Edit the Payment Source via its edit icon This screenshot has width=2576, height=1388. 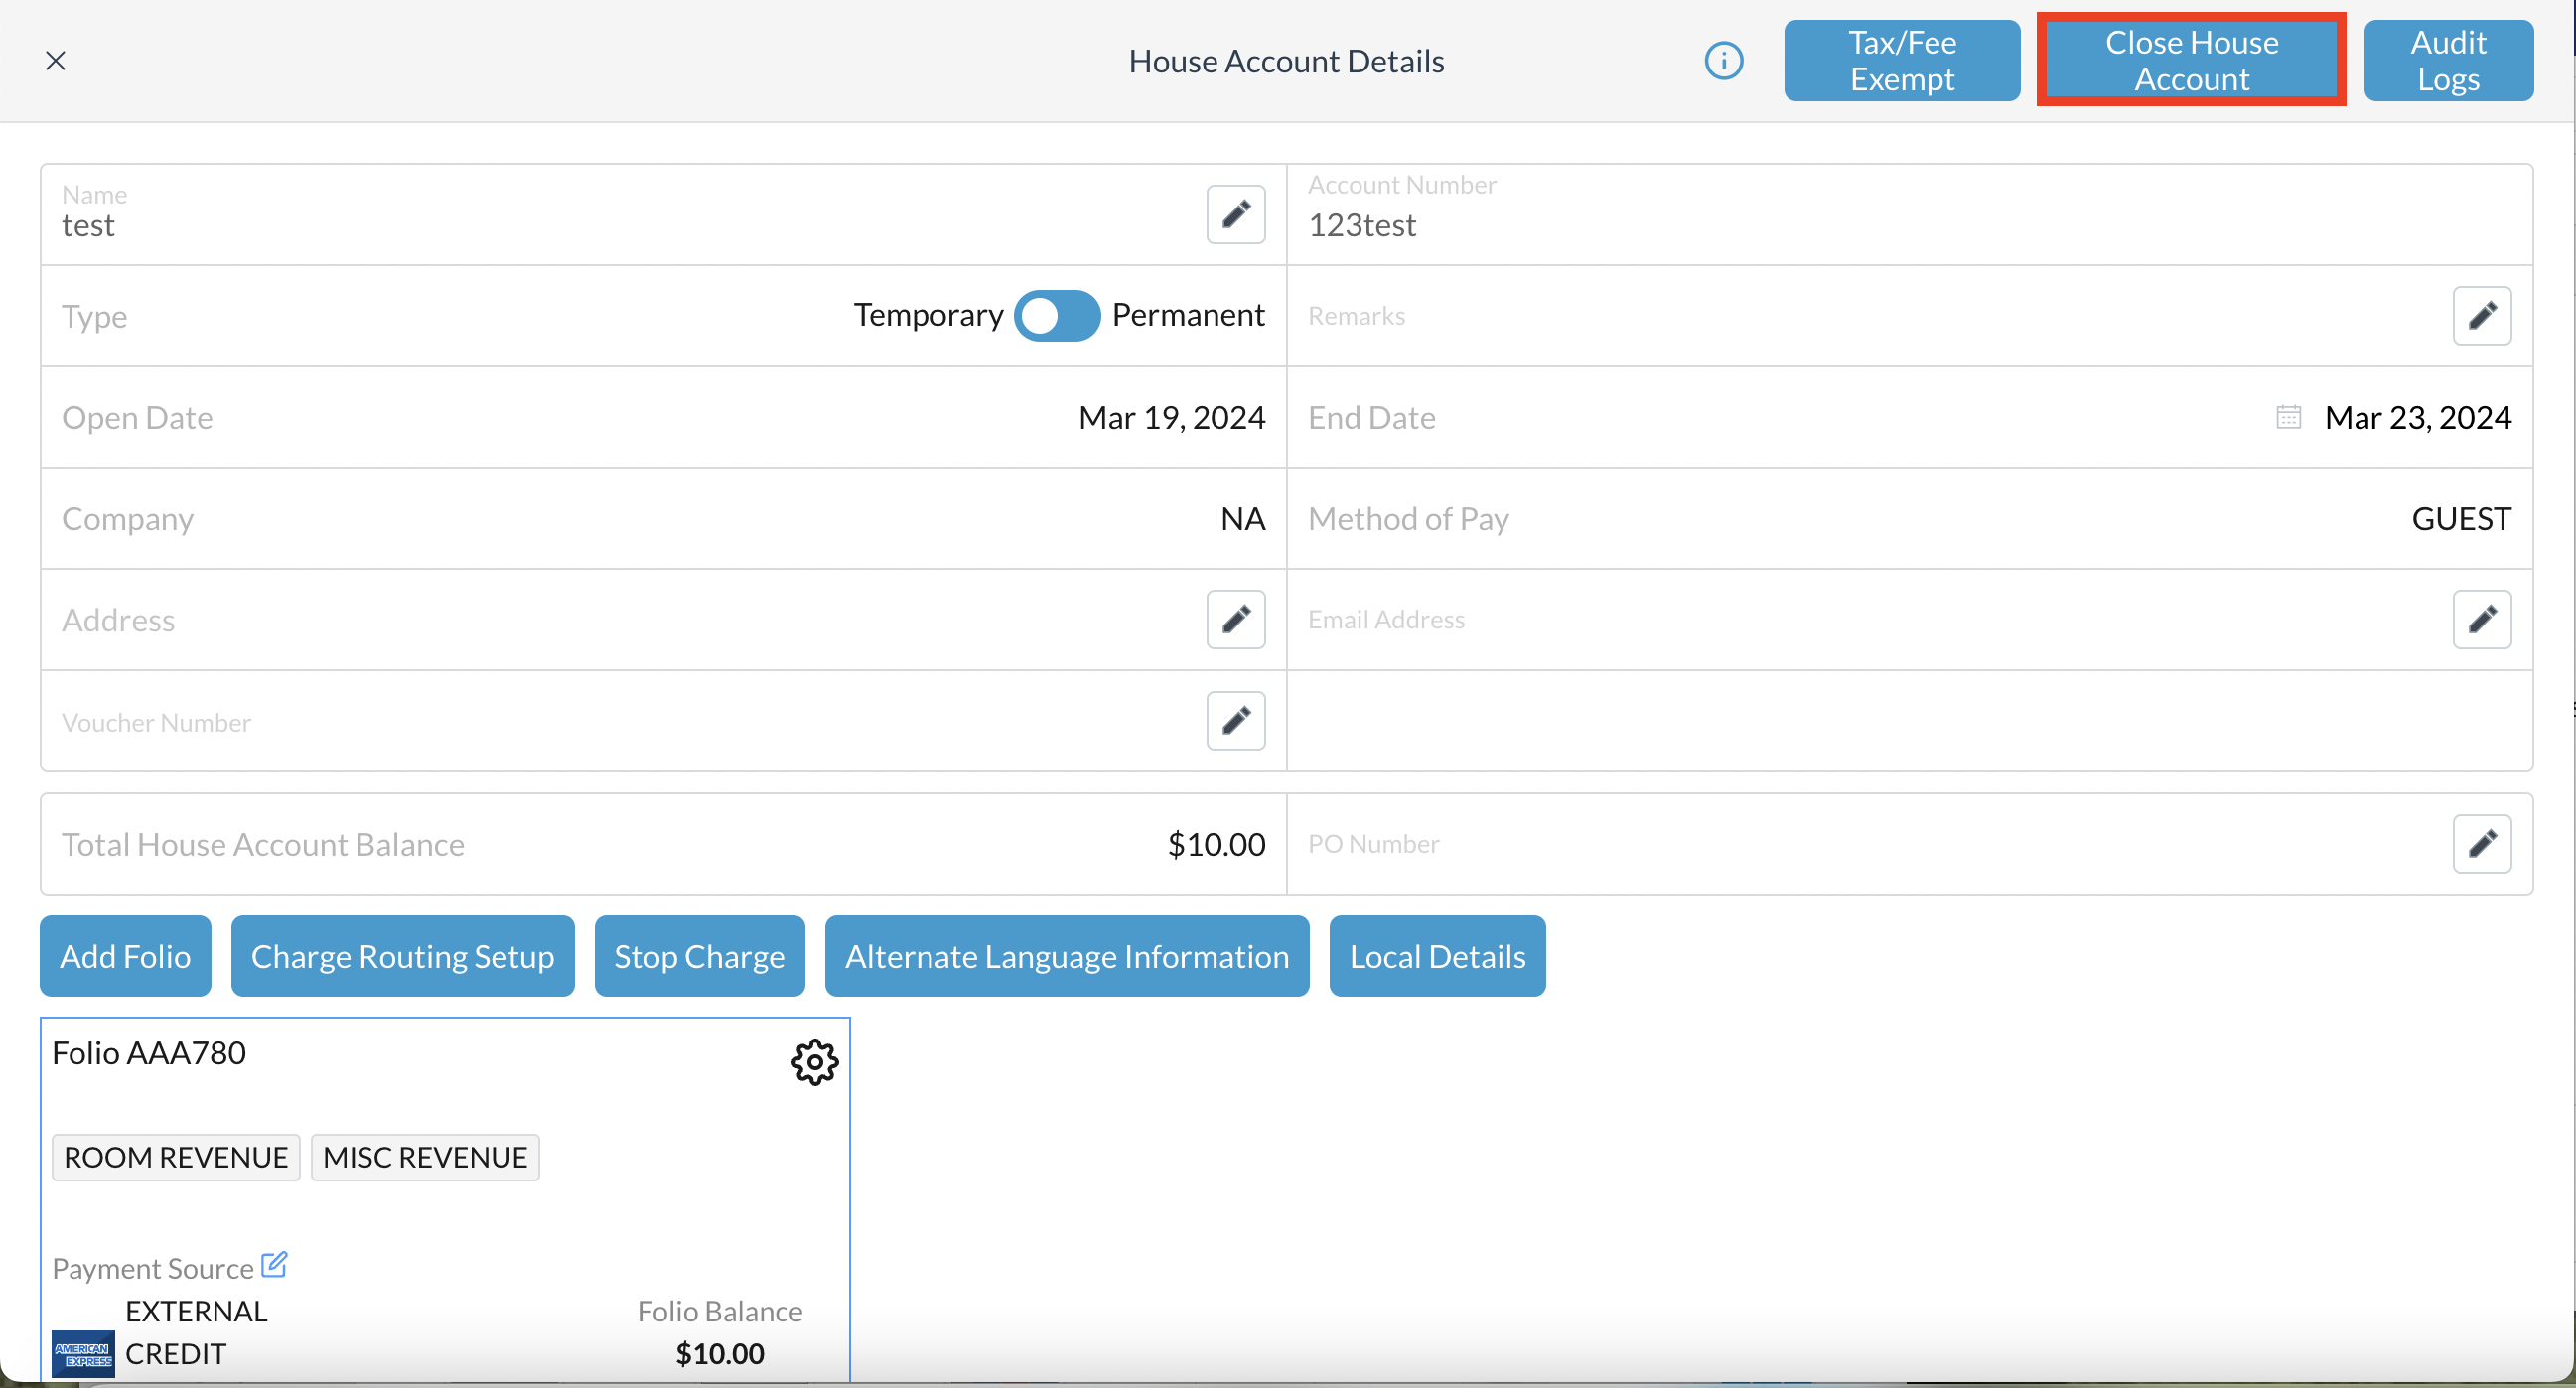pyautogui.click(x=274, y=1265)
